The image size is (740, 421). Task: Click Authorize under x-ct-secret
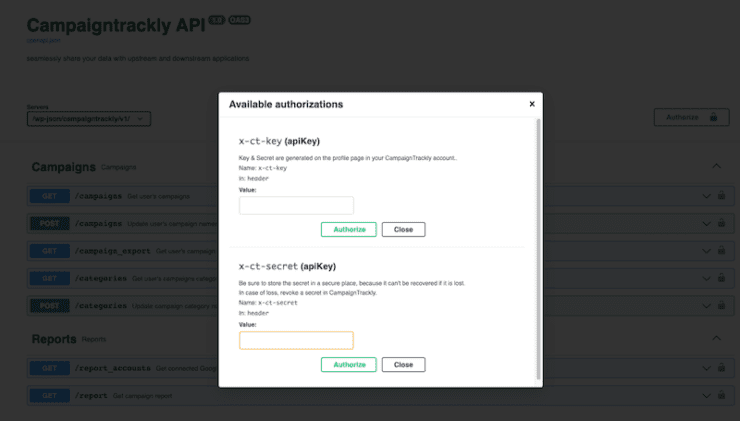[349, 365]
